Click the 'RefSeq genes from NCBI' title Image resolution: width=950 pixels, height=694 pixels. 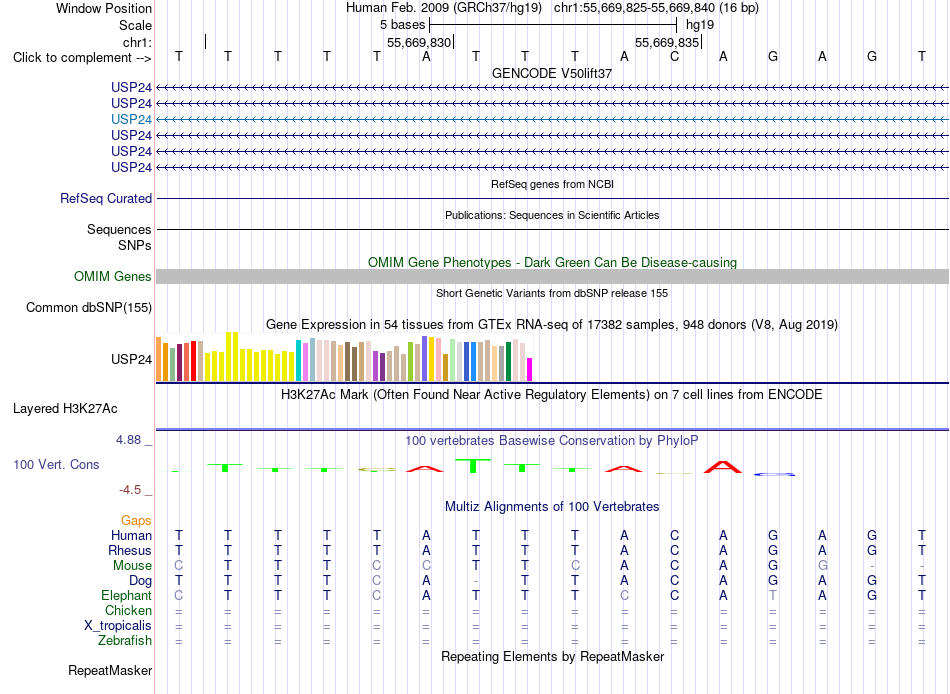(552, 184)
